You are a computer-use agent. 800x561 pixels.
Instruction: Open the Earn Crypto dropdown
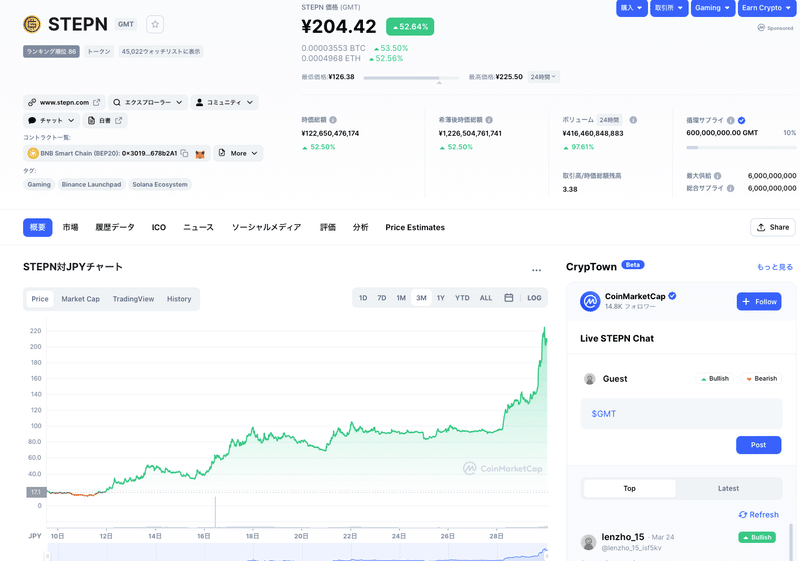[766, 8]
